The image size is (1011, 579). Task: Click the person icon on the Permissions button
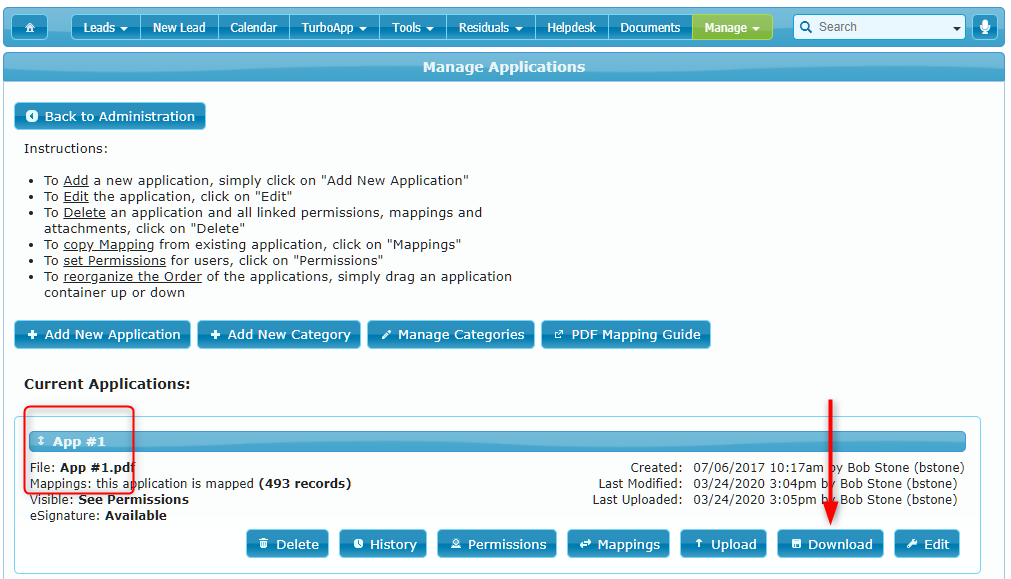pyautogui.click(x=455, y=543)
